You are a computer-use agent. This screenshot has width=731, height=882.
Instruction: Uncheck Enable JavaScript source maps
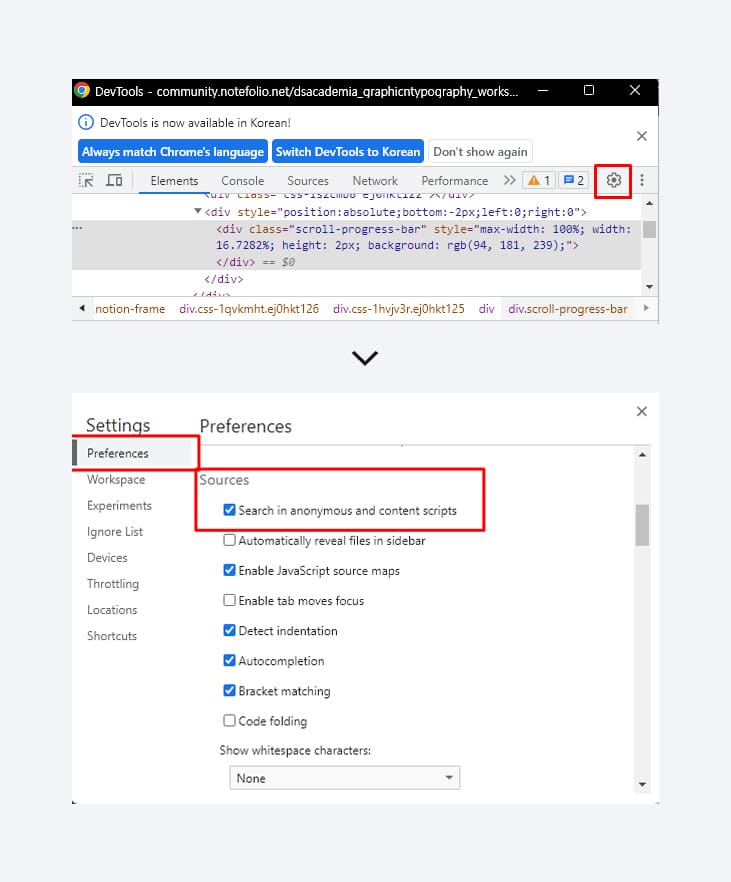click(x=229, y=570)
